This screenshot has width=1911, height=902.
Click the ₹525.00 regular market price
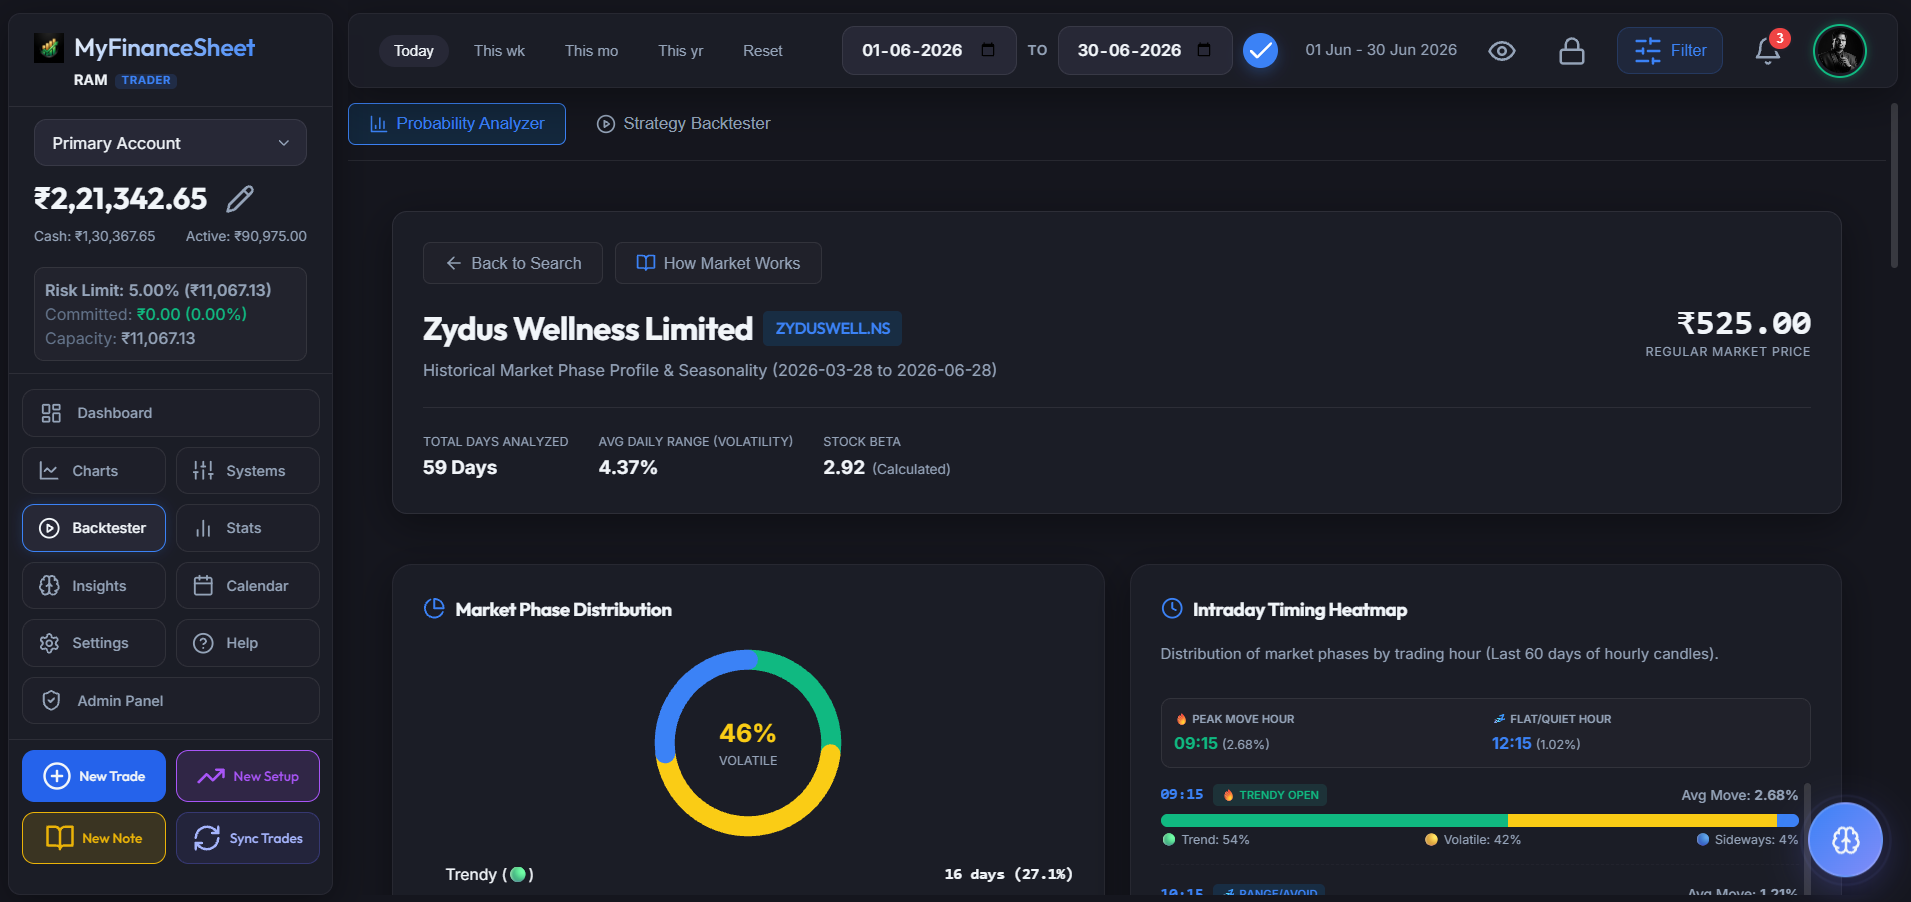(1743, 324)
